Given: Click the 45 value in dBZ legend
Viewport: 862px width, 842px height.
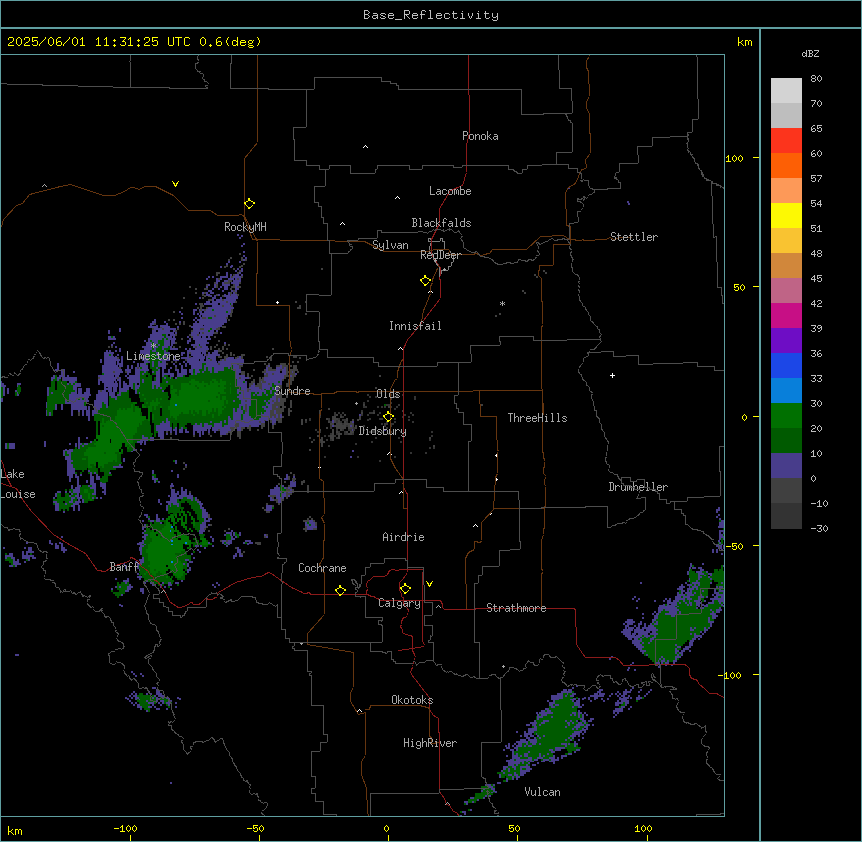Looking at the screenshot, I should (x=816, y=279).
